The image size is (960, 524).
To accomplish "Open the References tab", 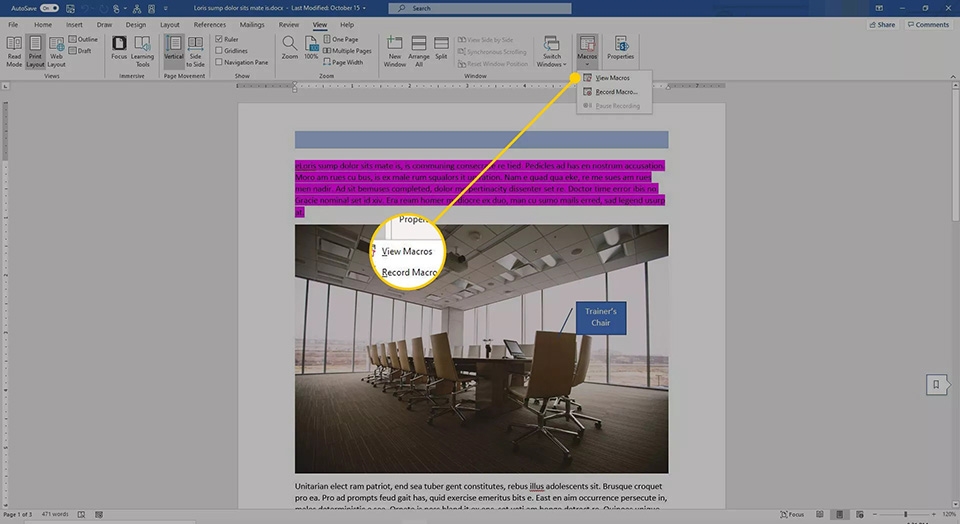I will point(209,24).
